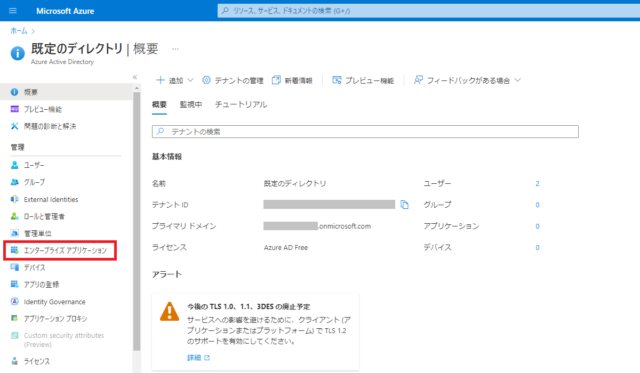Click the プレビュー機能 sidebar icon
Viewport: 640px width, 373px height.
pyautogui.click(x=14, y=109)
